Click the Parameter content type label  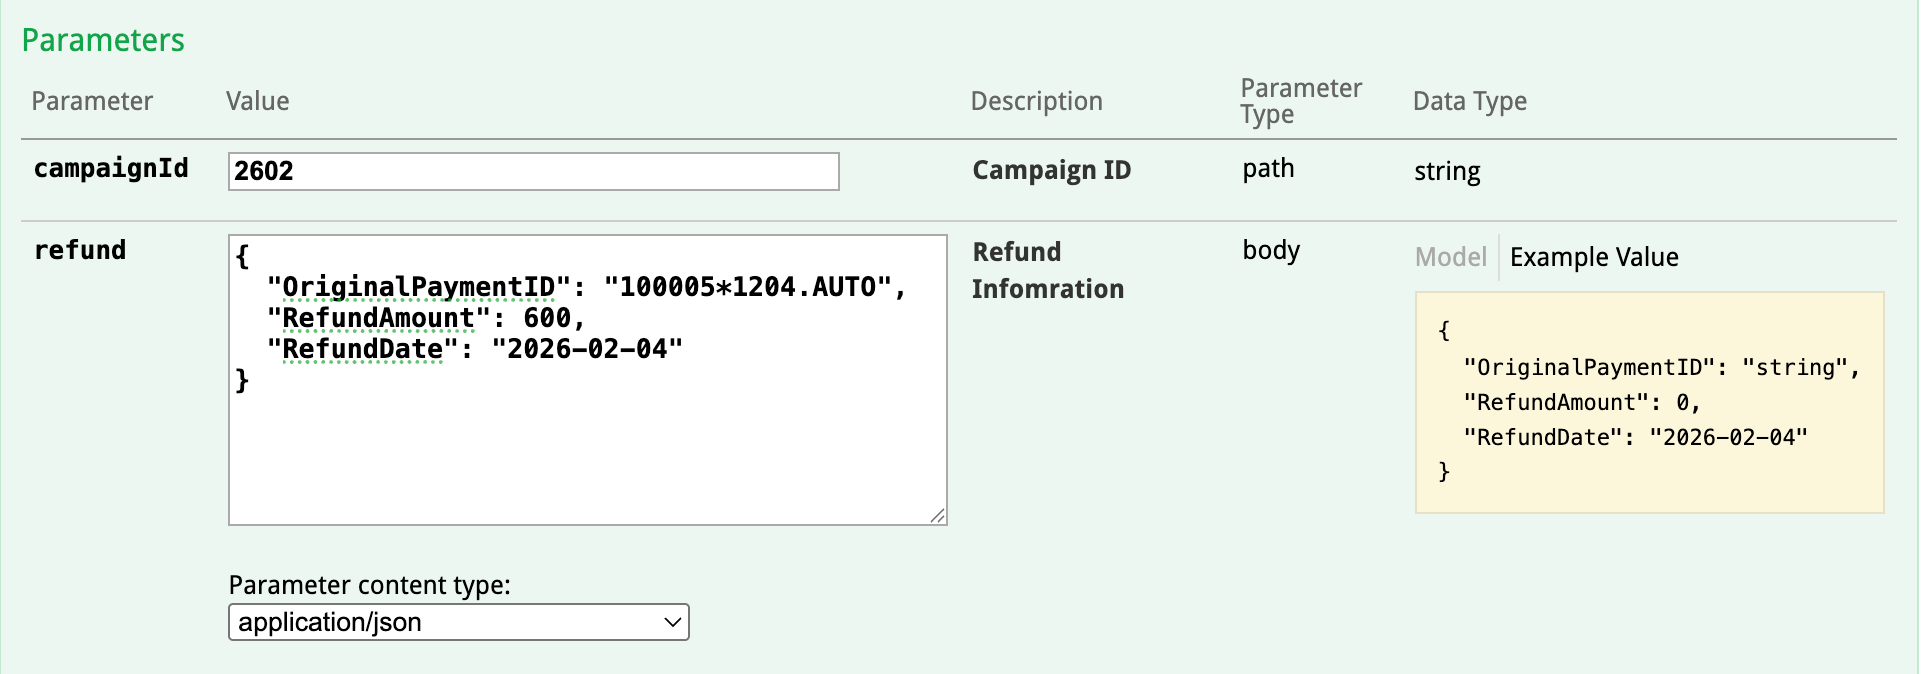[x=369, y=585]
